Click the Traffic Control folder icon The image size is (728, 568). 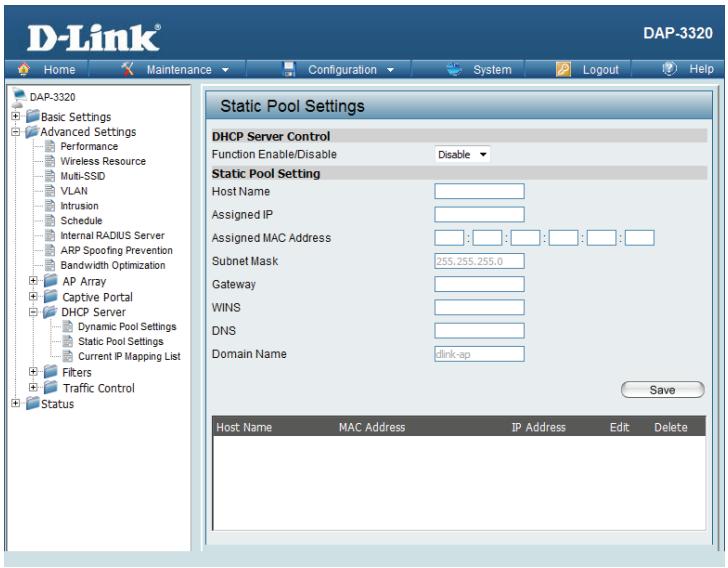tap(51, 387)
